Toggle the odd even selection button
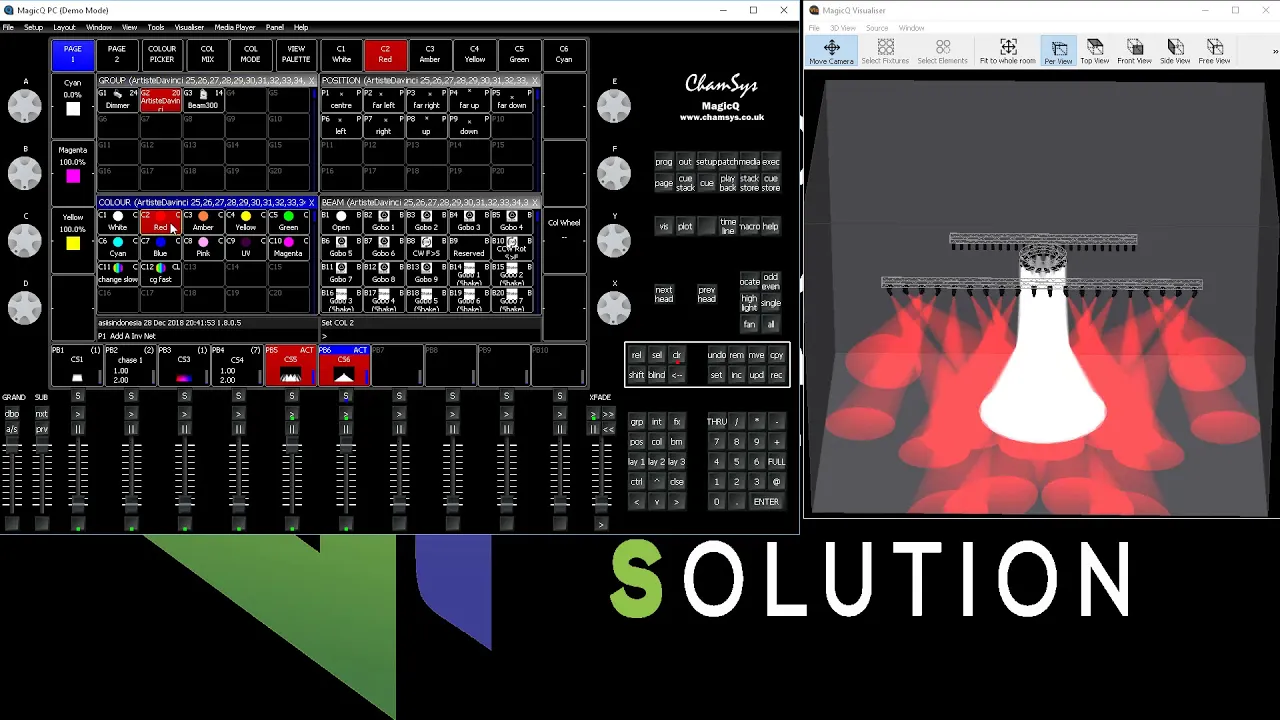The image size is (1280, 720). pos(770,281)
